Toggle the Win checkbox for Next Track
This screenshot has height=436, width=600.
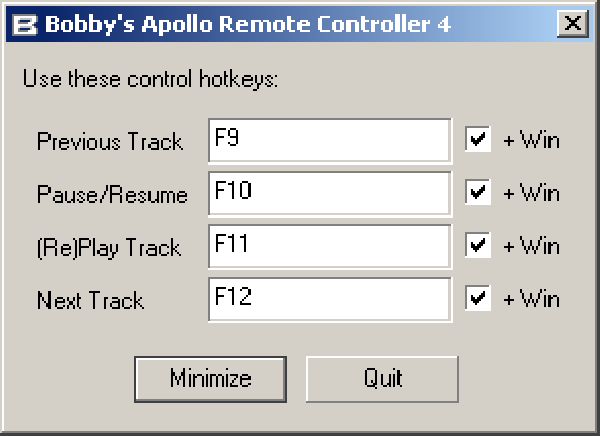tap(478, 299)
